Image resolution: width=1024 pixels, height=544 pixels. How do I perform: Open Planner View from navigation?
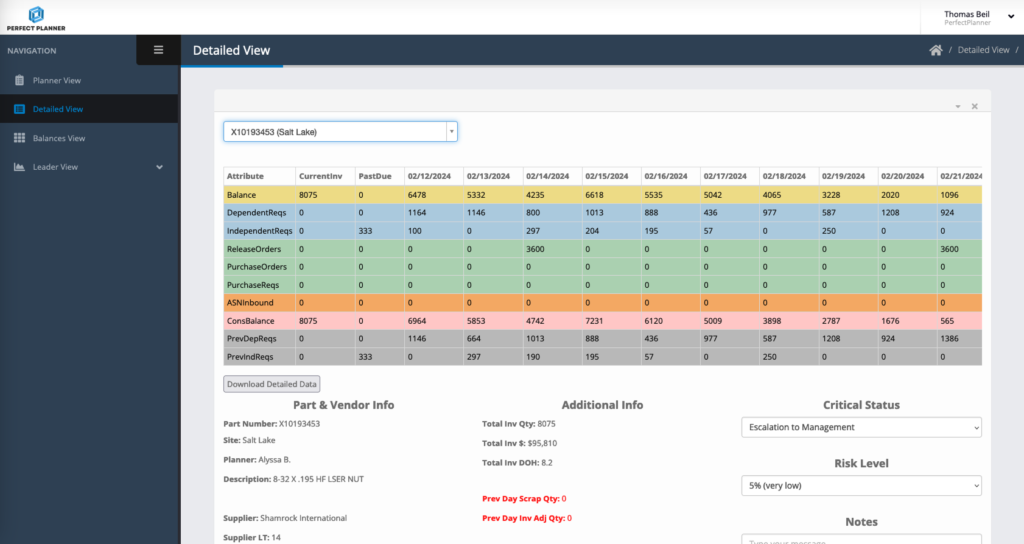(56, 80)
